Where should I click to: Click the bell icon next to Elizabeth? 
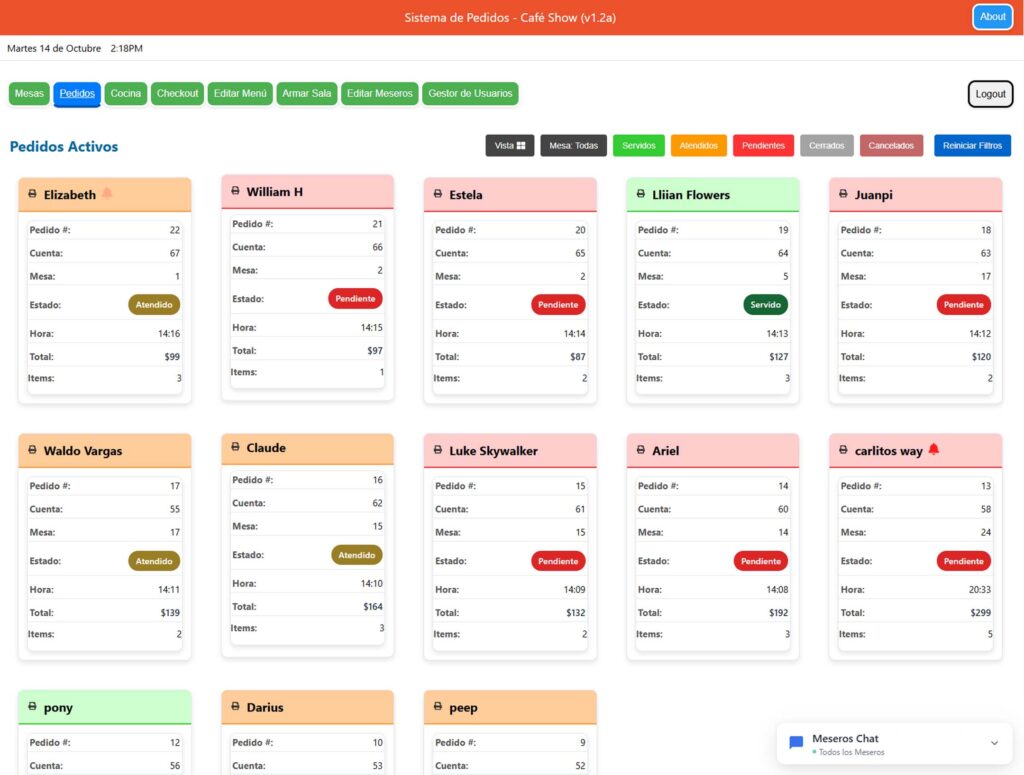click(107, 193)
